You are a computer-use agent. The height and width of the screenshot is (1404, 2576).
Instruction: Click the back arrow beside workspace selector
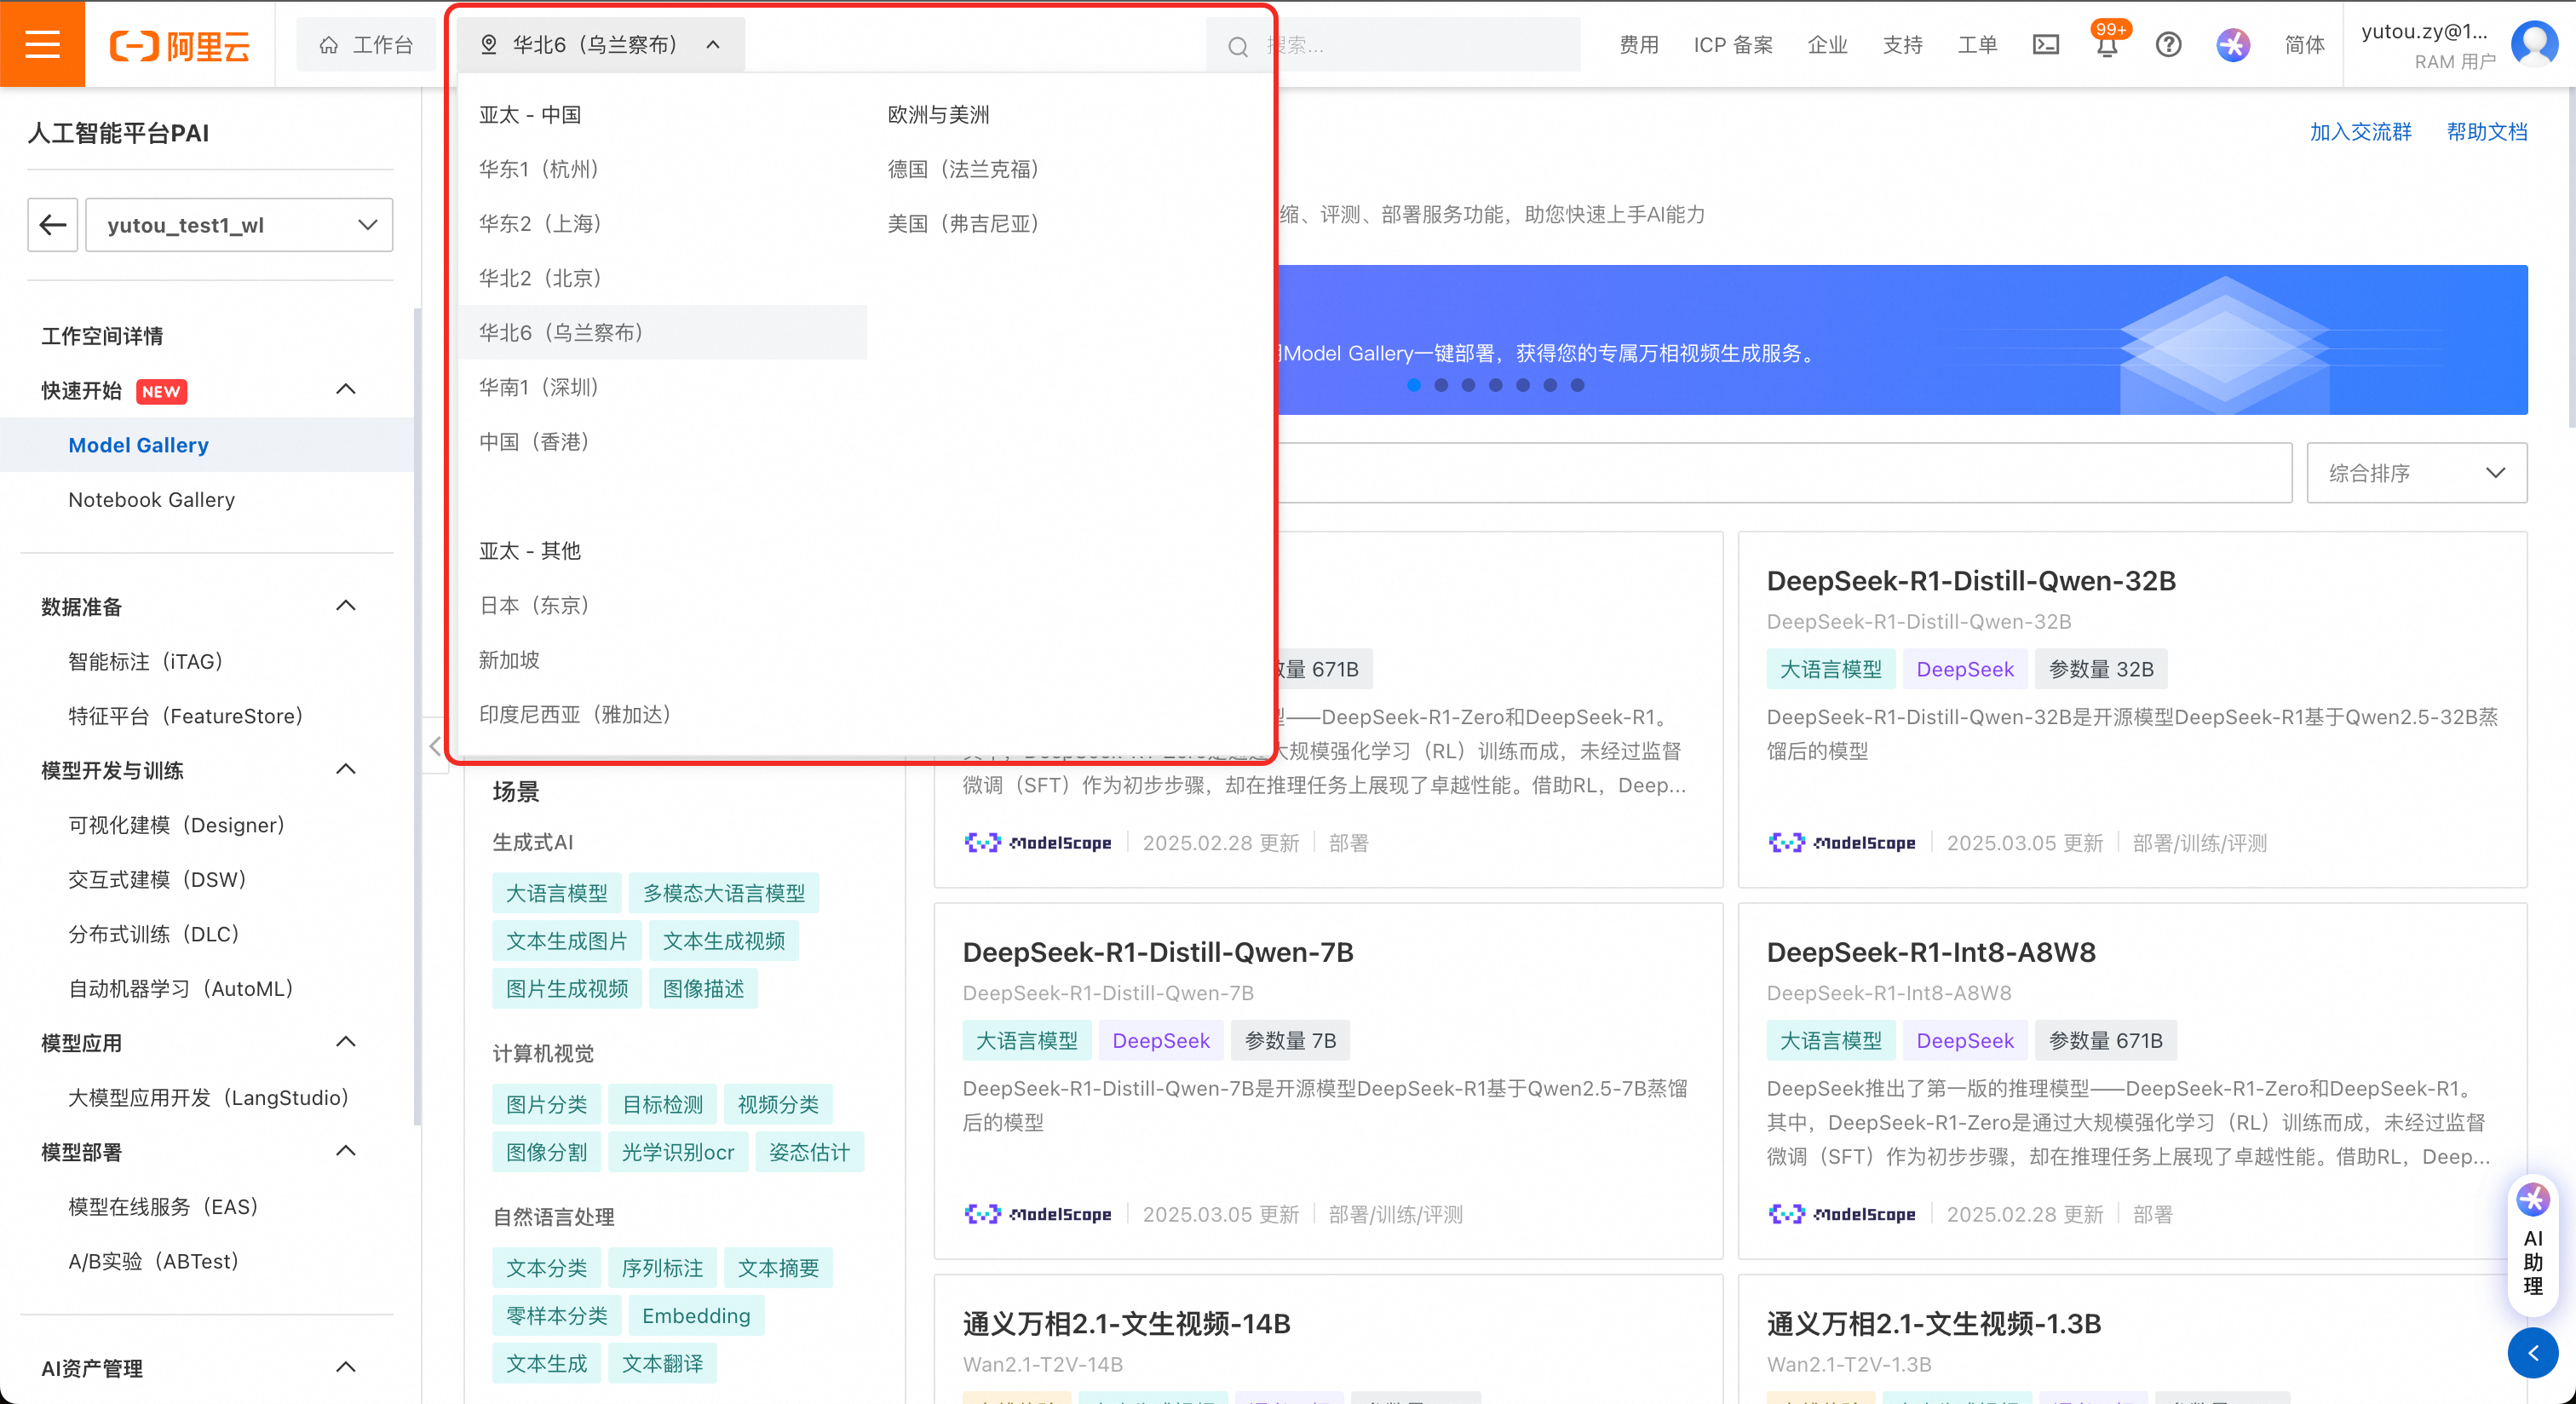click(x=53, y=225)
